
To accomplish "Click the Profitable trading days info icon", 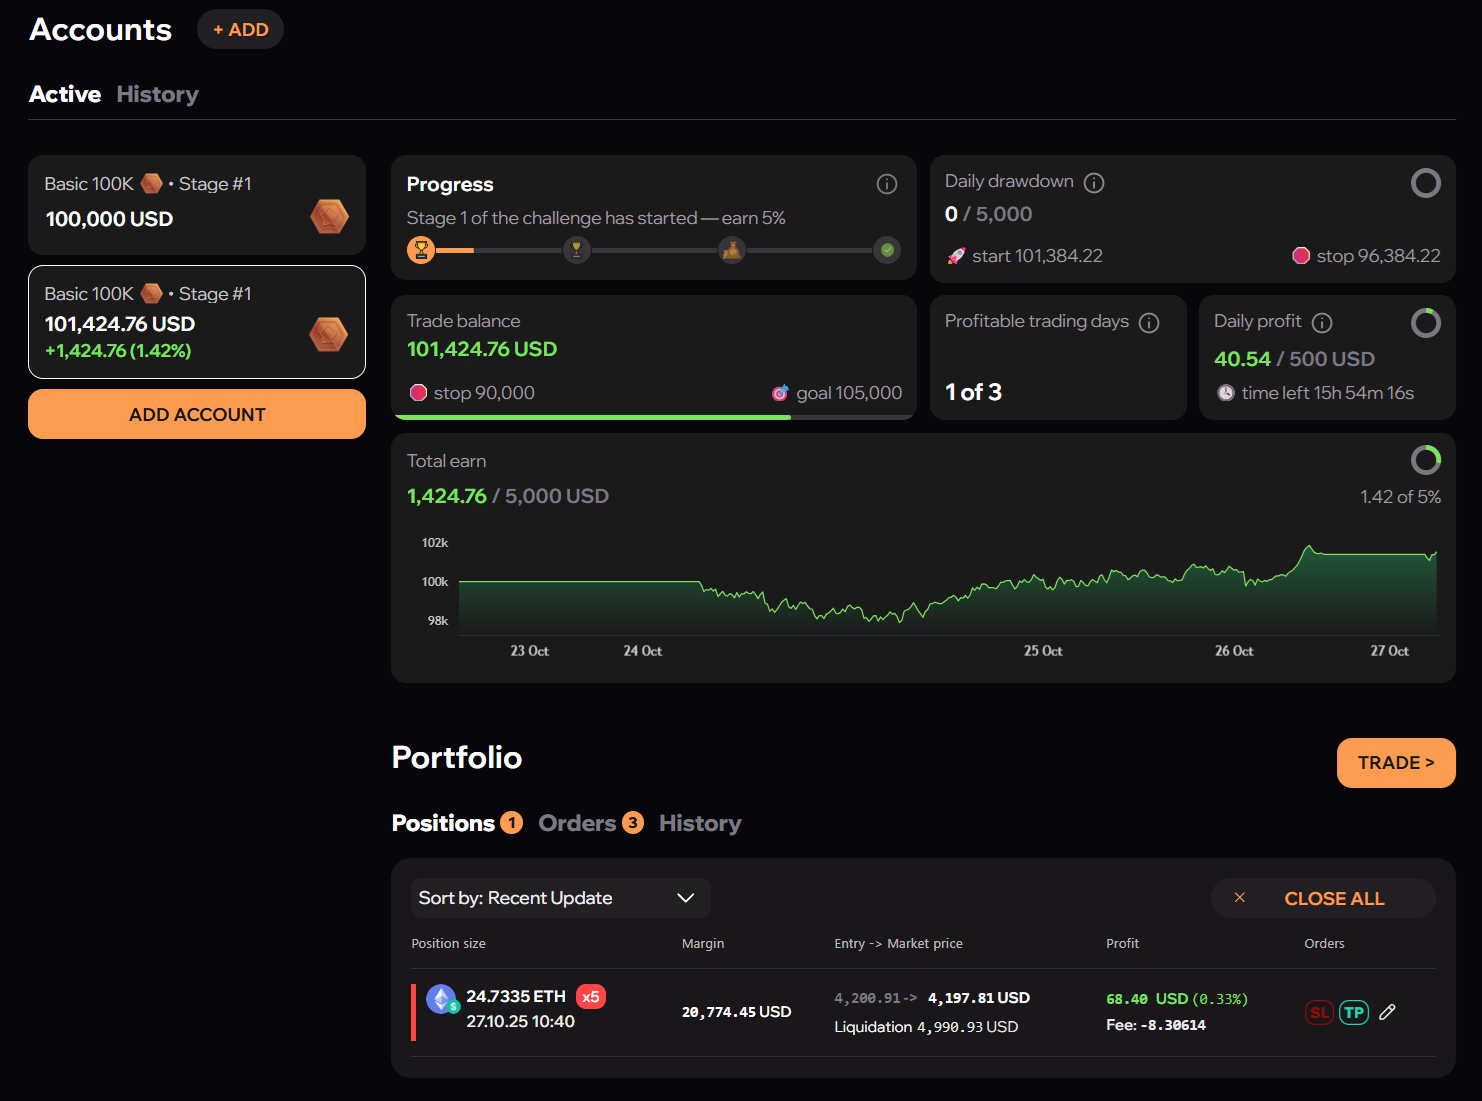I will pos(1149,323).
